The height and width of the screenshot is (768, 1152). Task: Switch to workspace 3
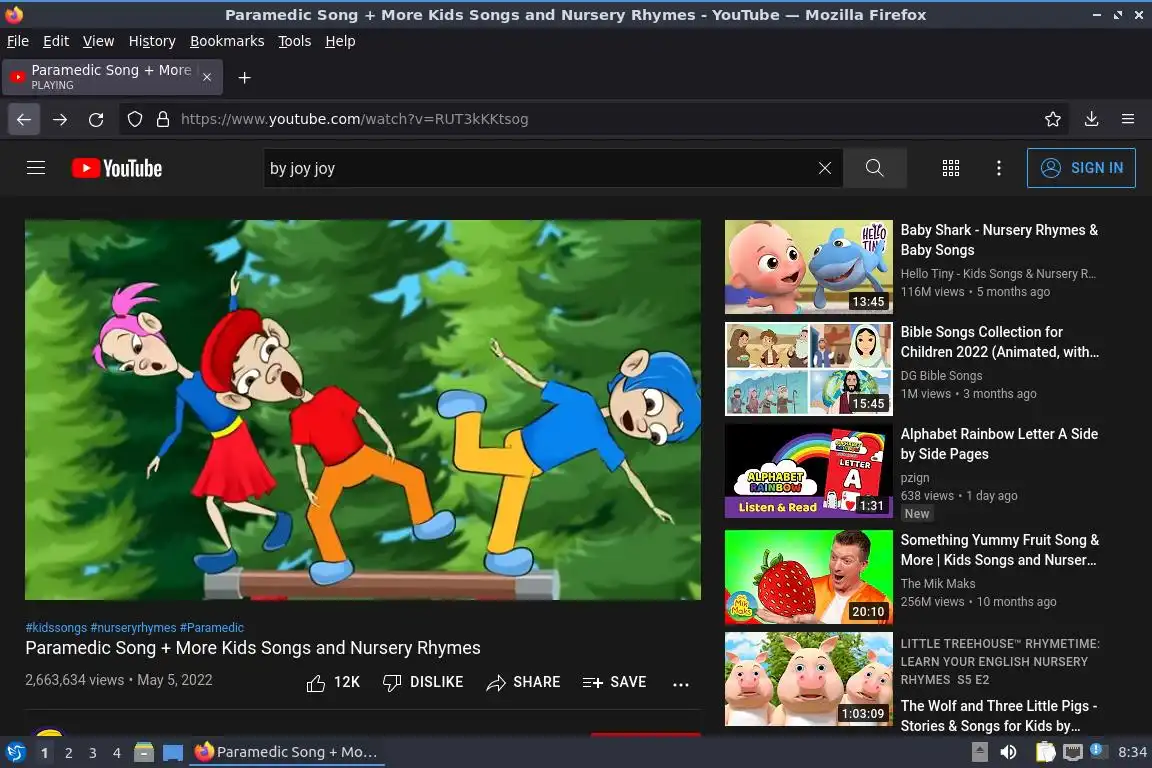(93, 753)
